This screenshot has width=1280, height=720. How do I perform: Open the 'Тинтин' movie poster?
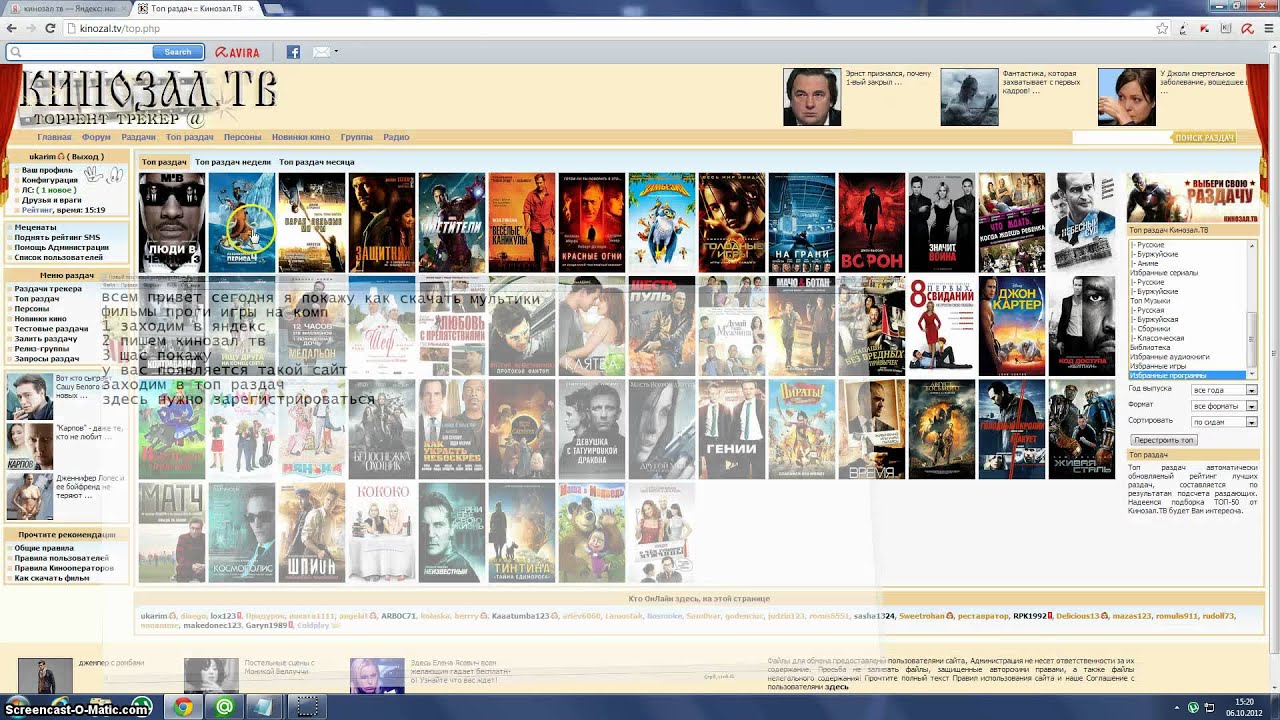[522, 532]
